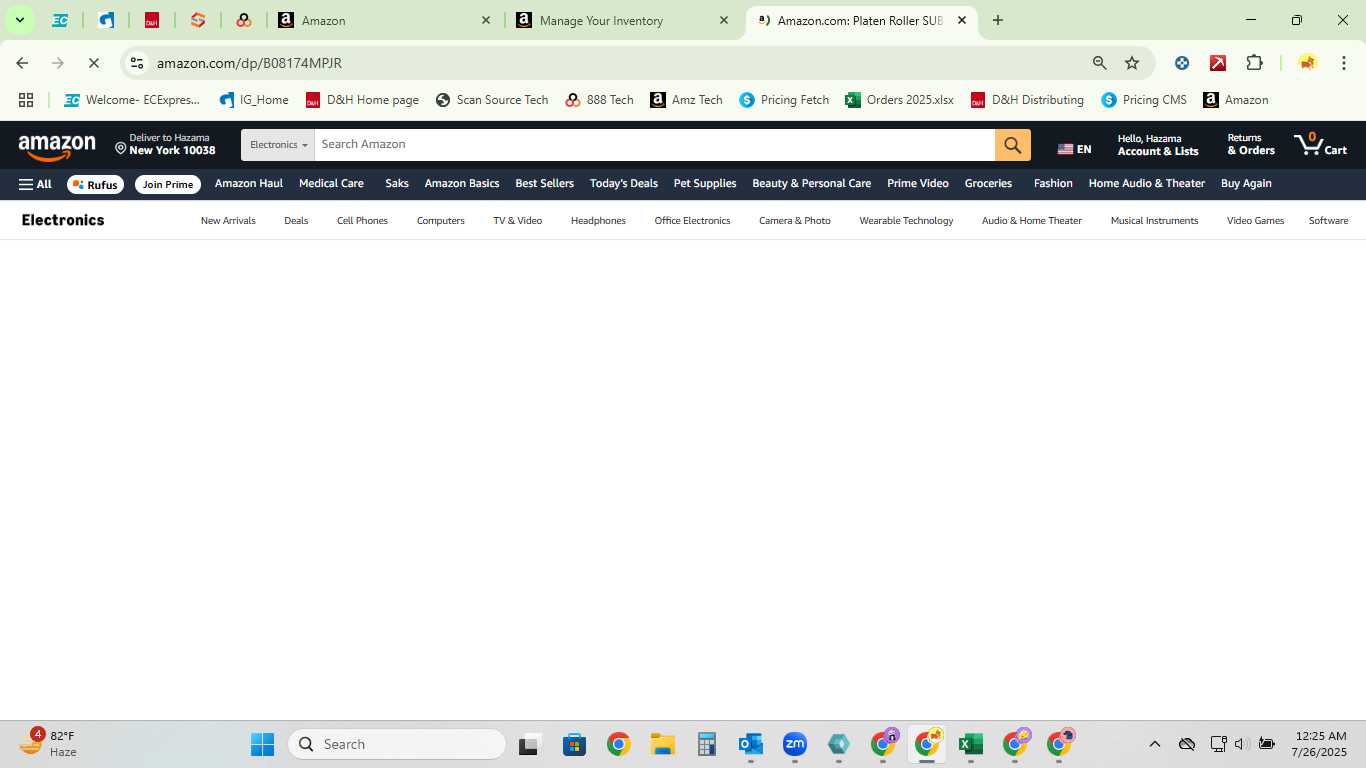
Task: Open Best Sellers
Action: pyautogui.click(x=545, y=184)
